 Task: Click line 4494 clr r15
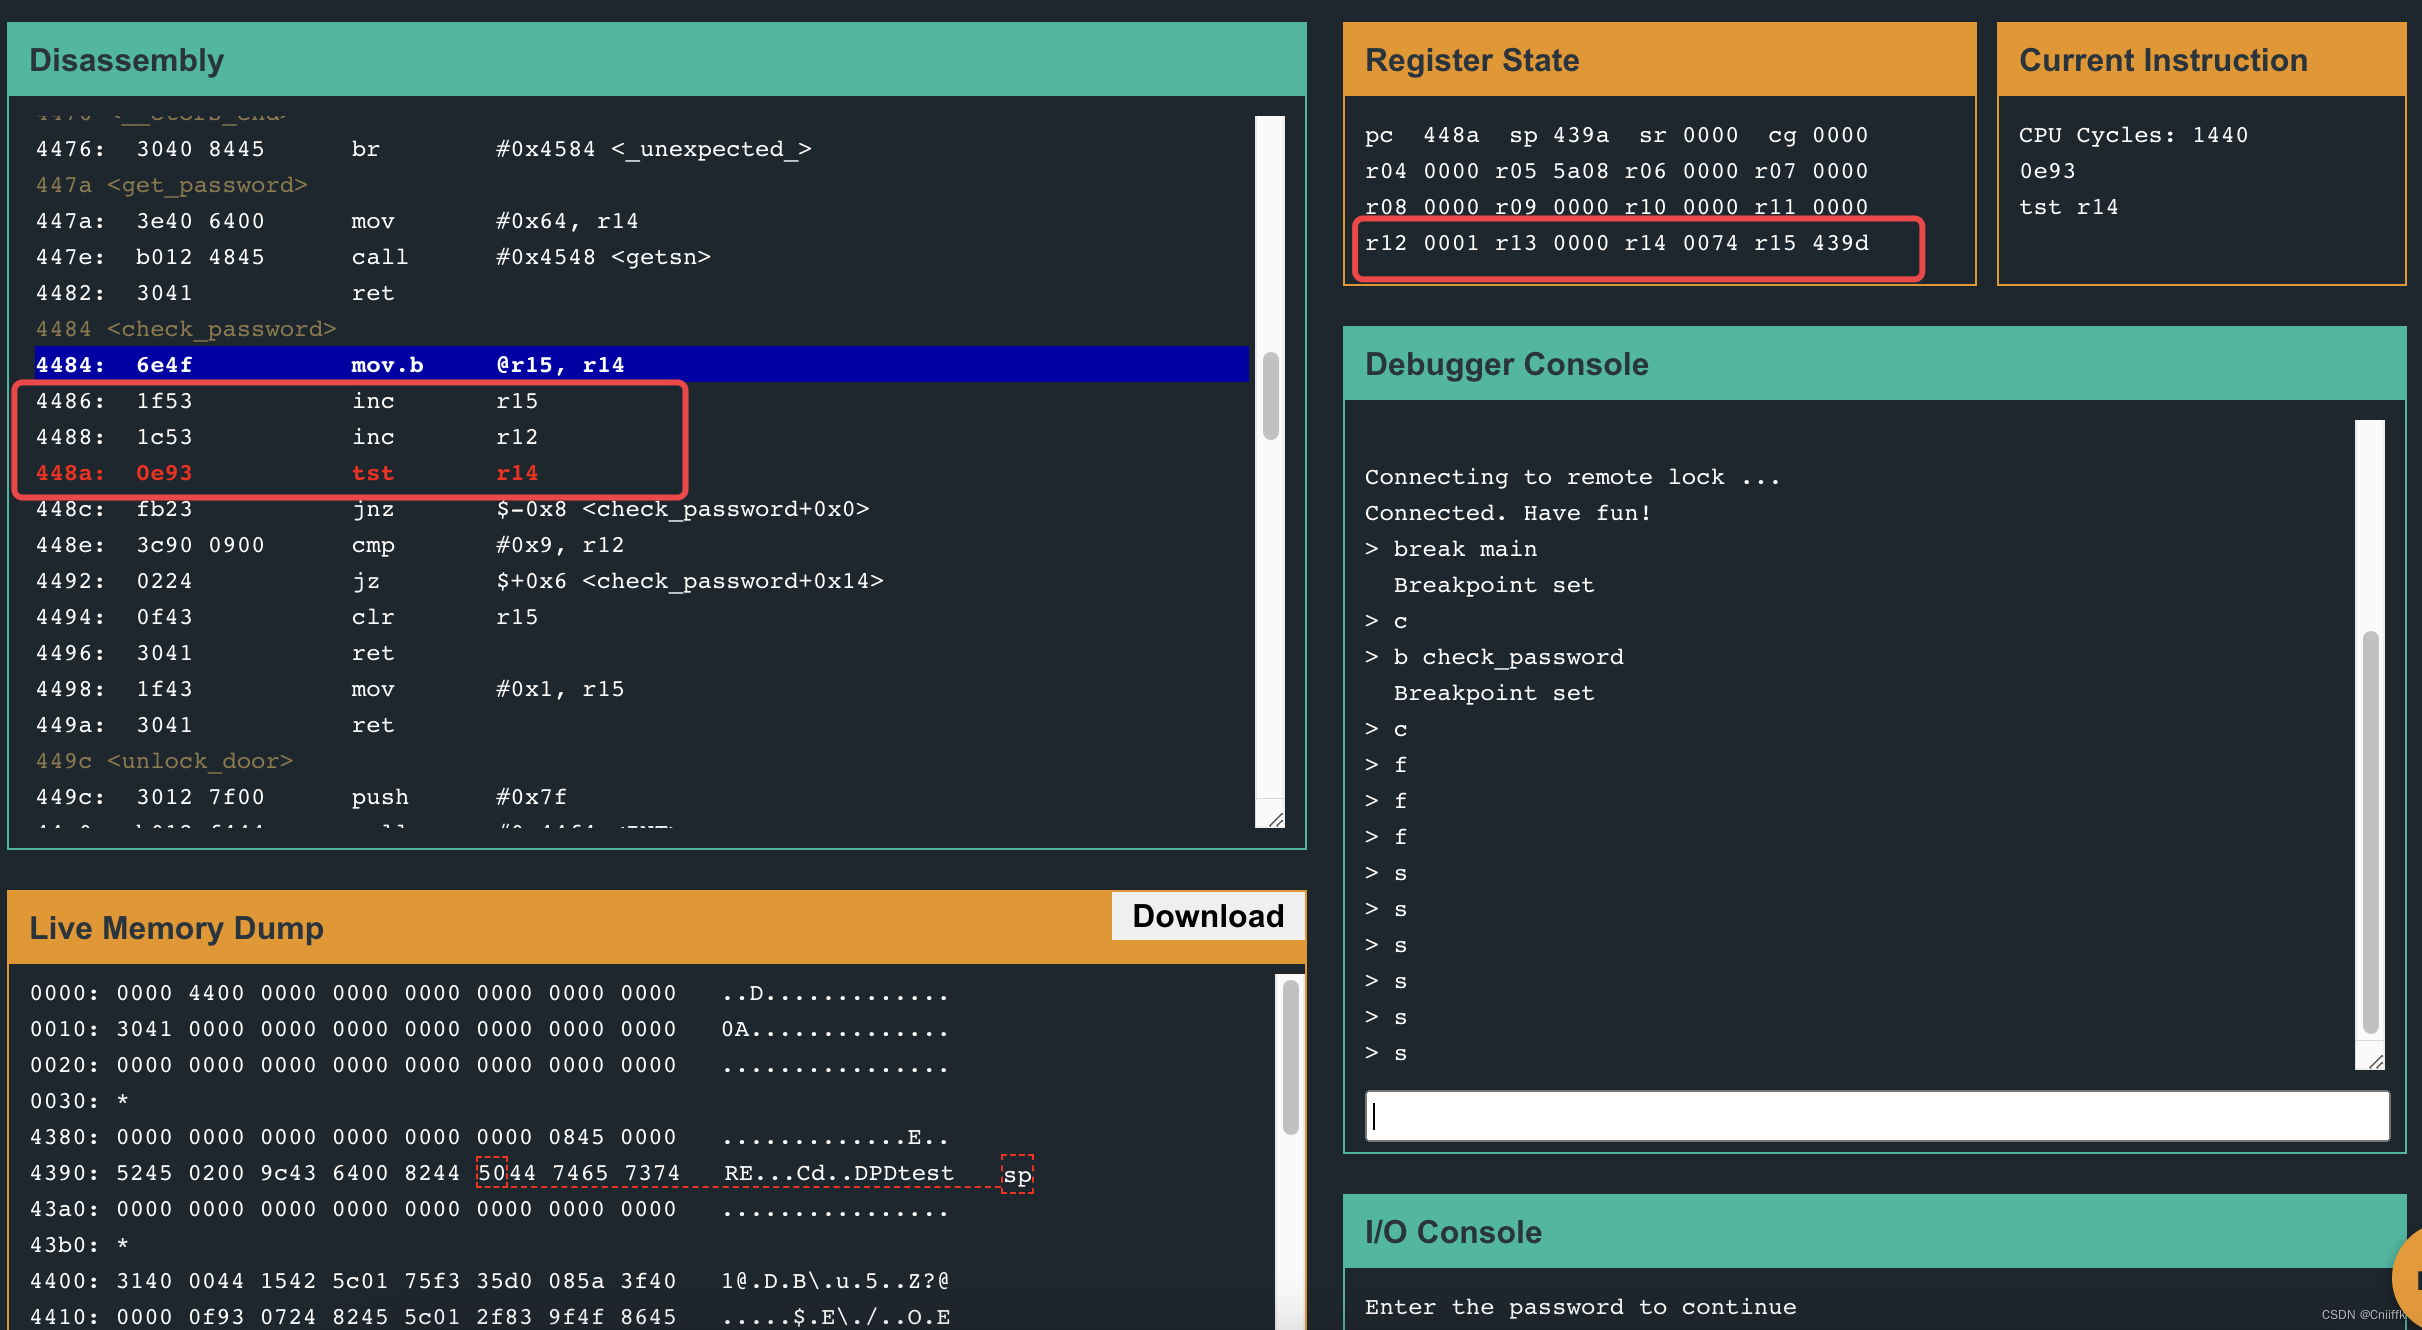coord(642,617)
